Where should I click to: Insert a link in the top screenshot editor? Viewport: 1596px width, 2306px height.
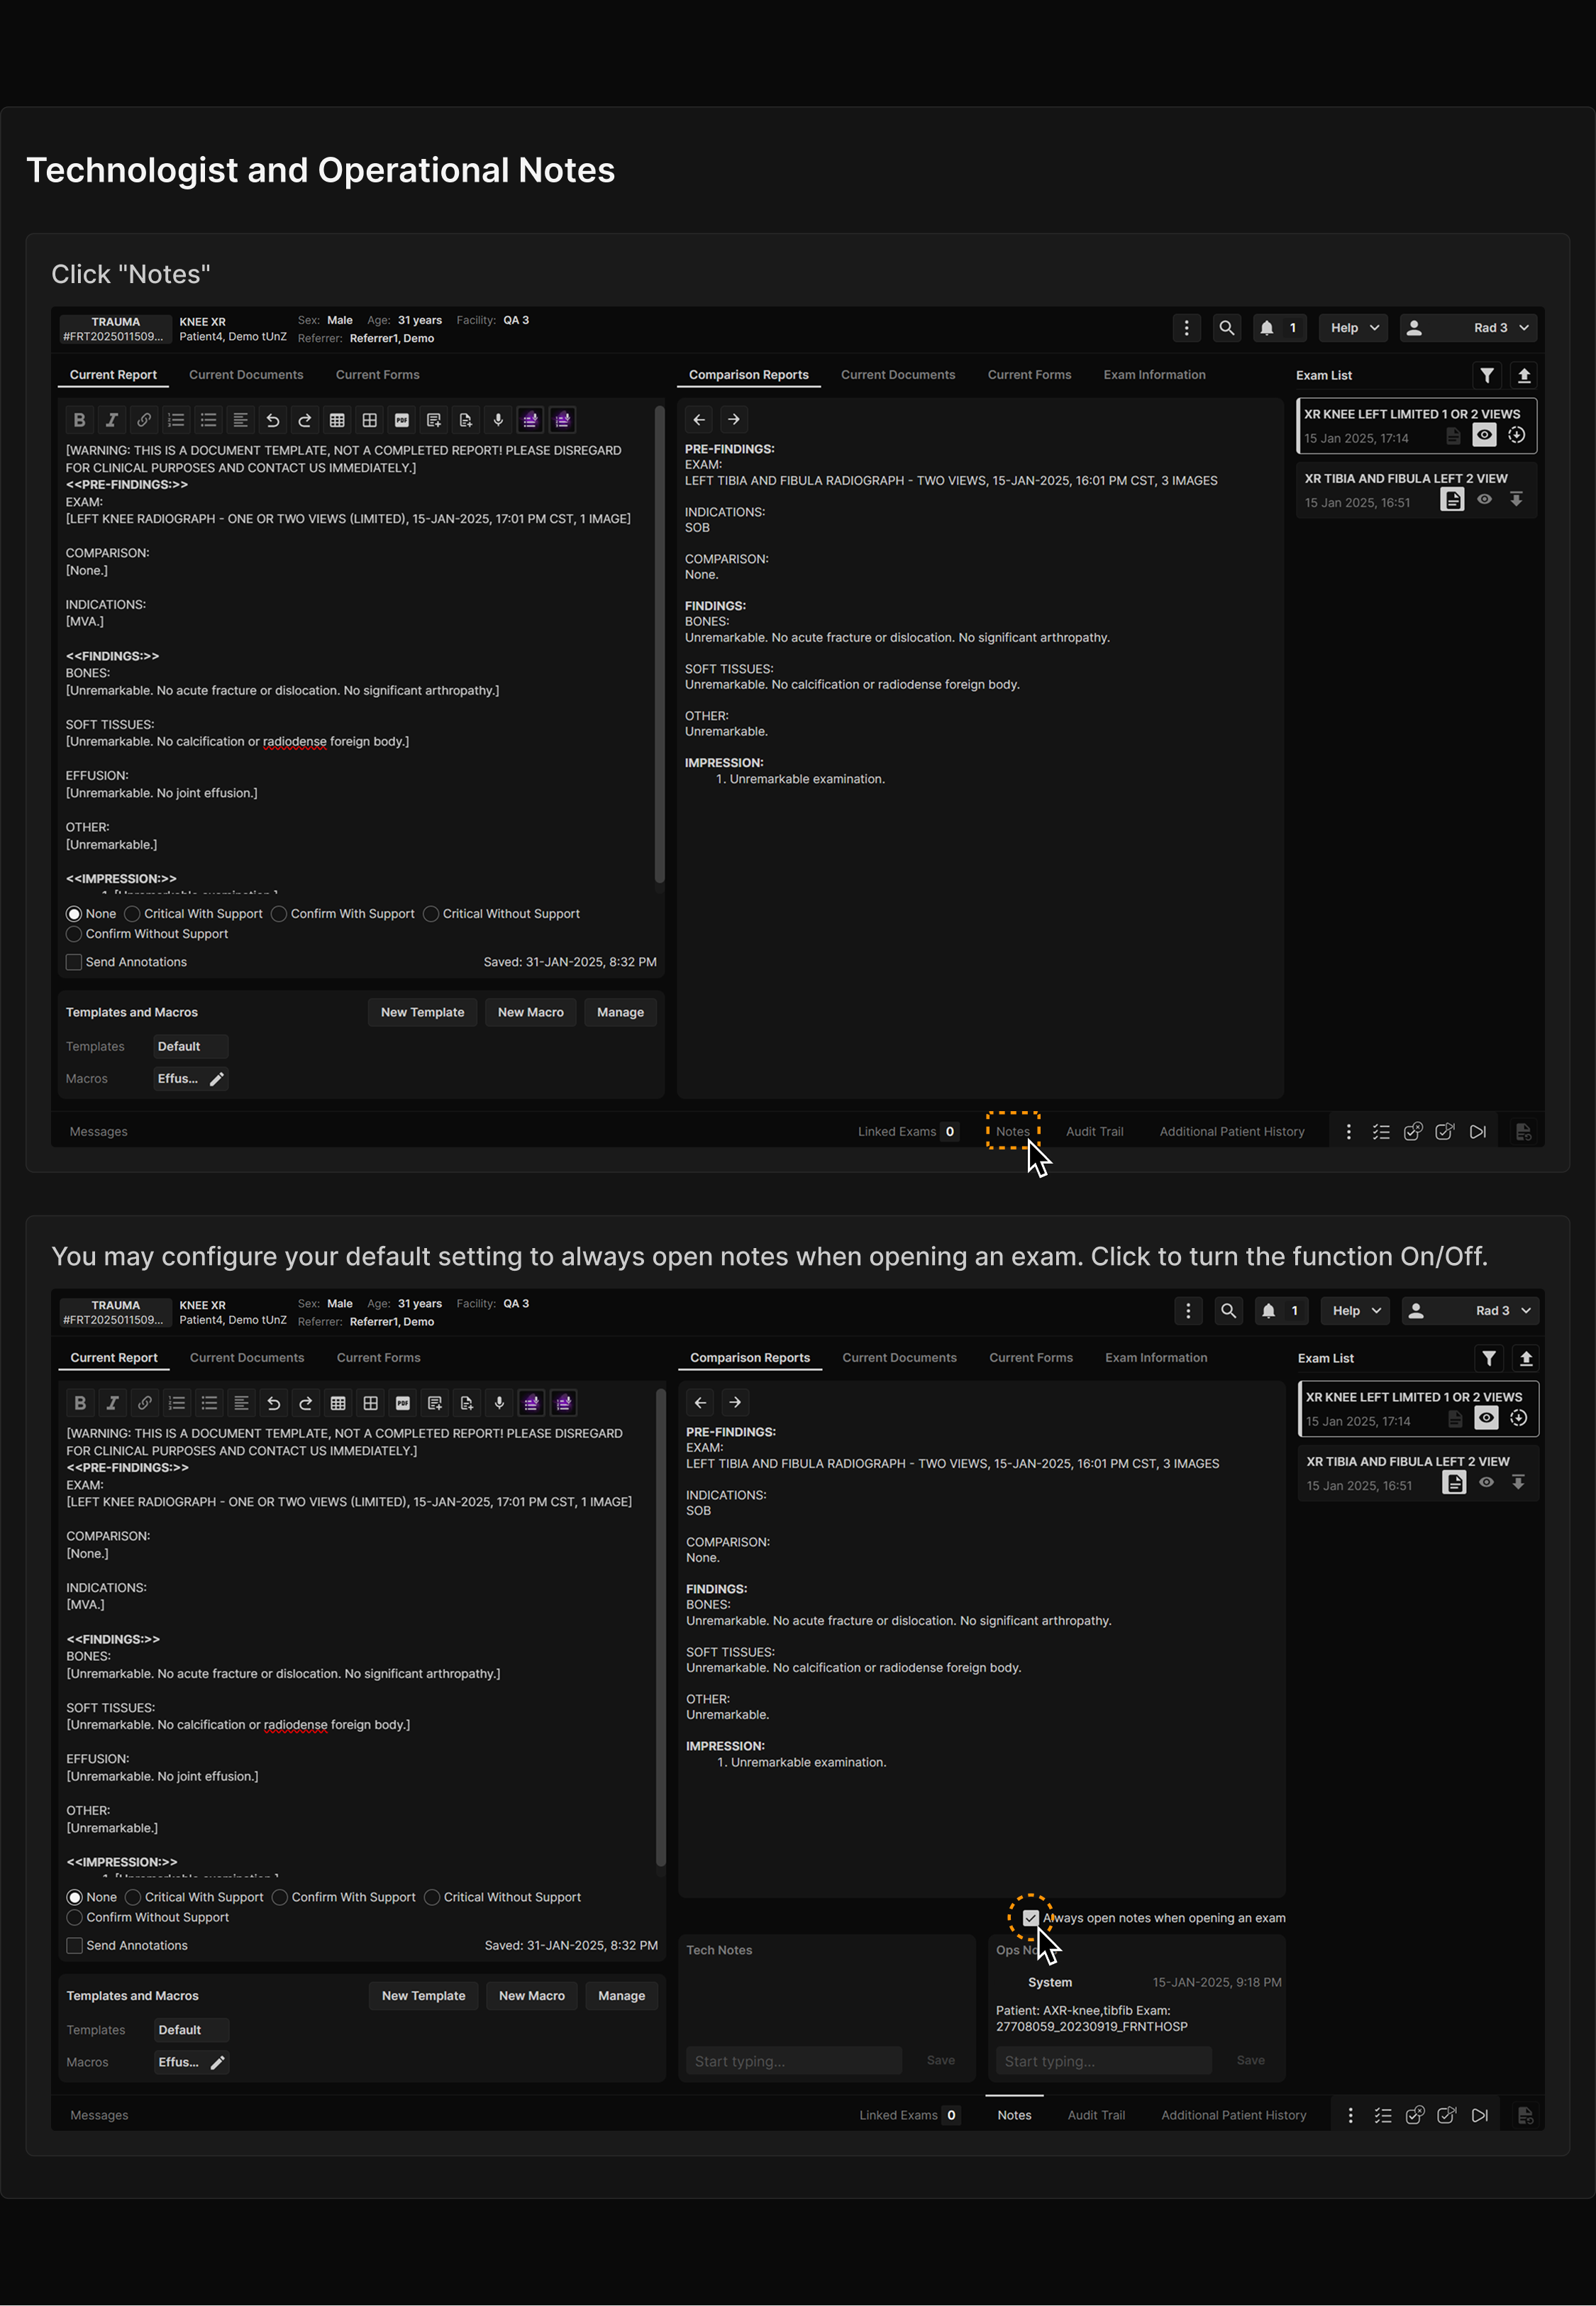144,420
